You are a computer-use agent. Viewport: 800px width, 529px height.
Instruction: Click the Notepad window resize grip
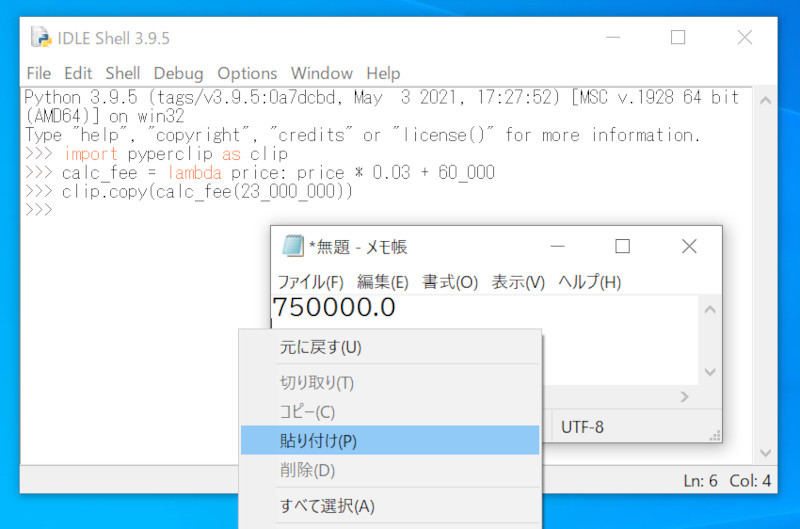(715, 436)
